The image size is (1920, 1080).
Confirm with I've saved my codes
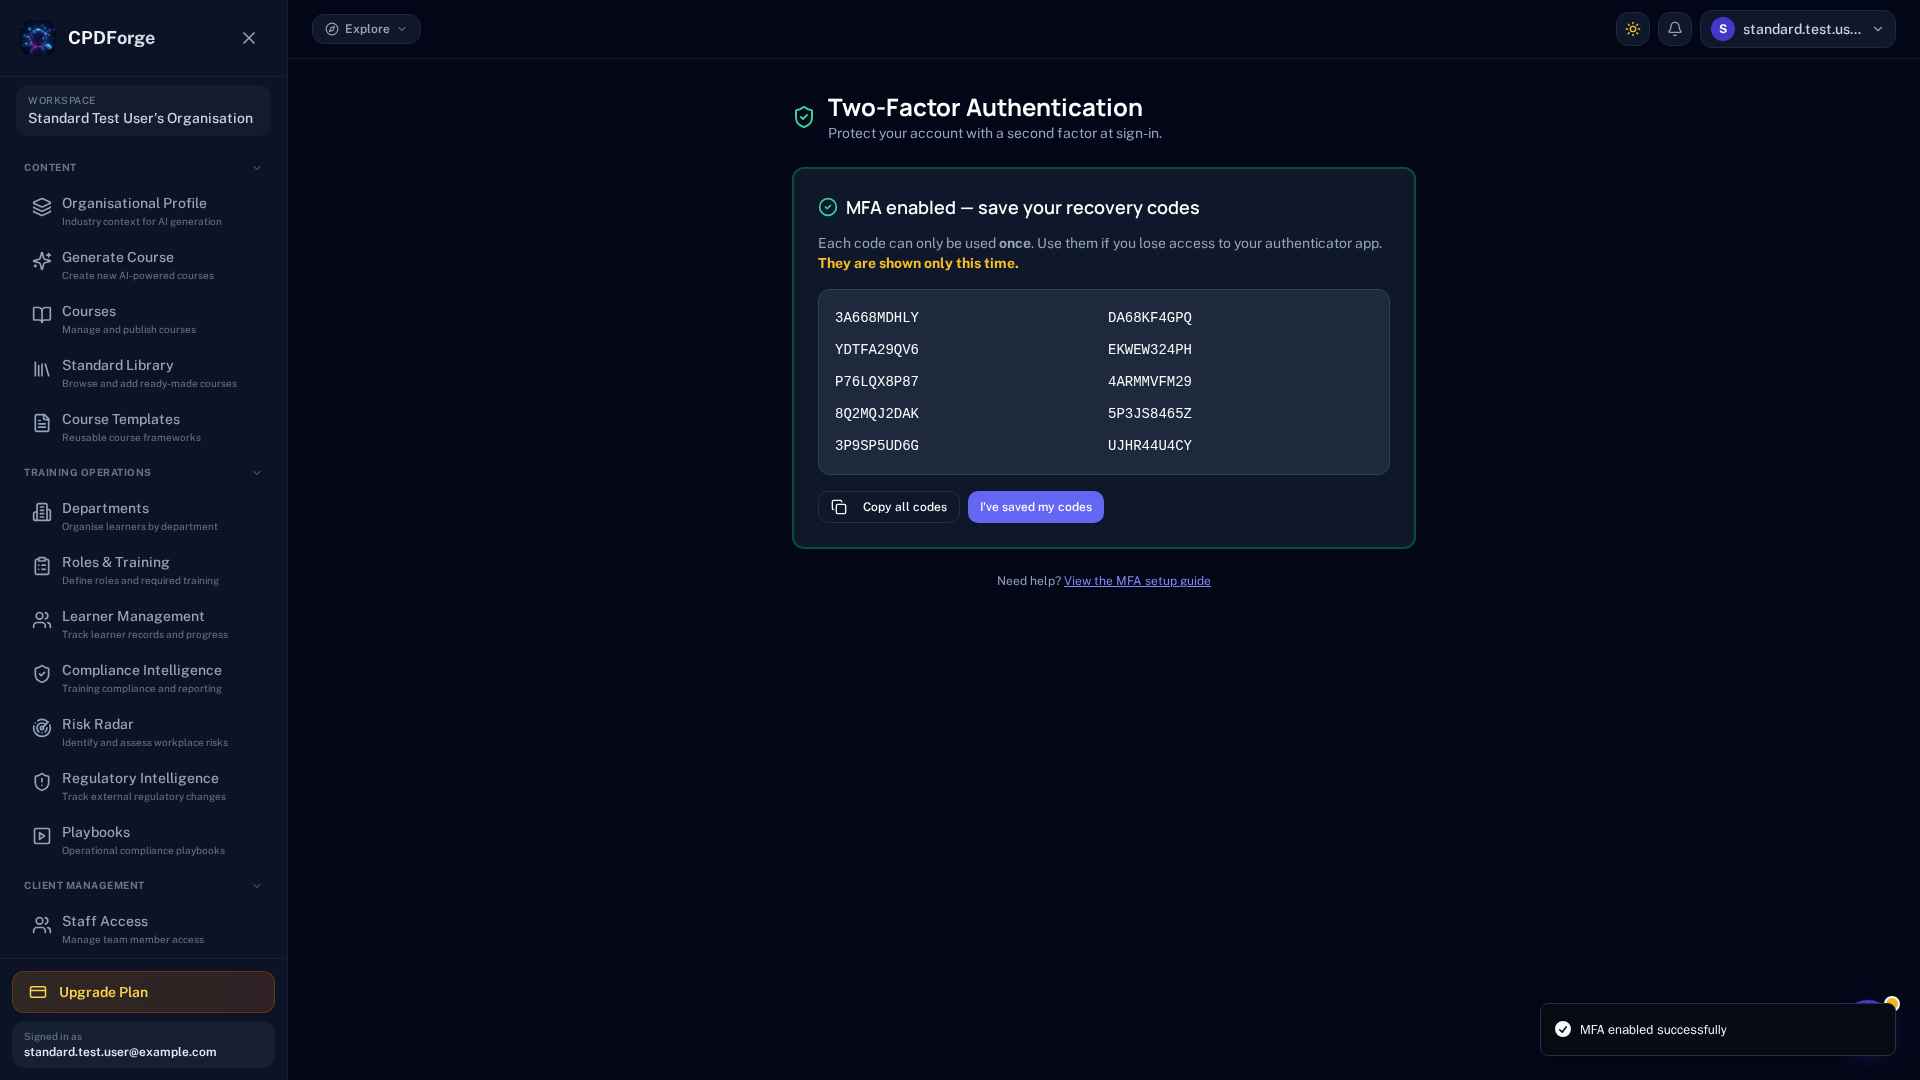(1036, 507)
